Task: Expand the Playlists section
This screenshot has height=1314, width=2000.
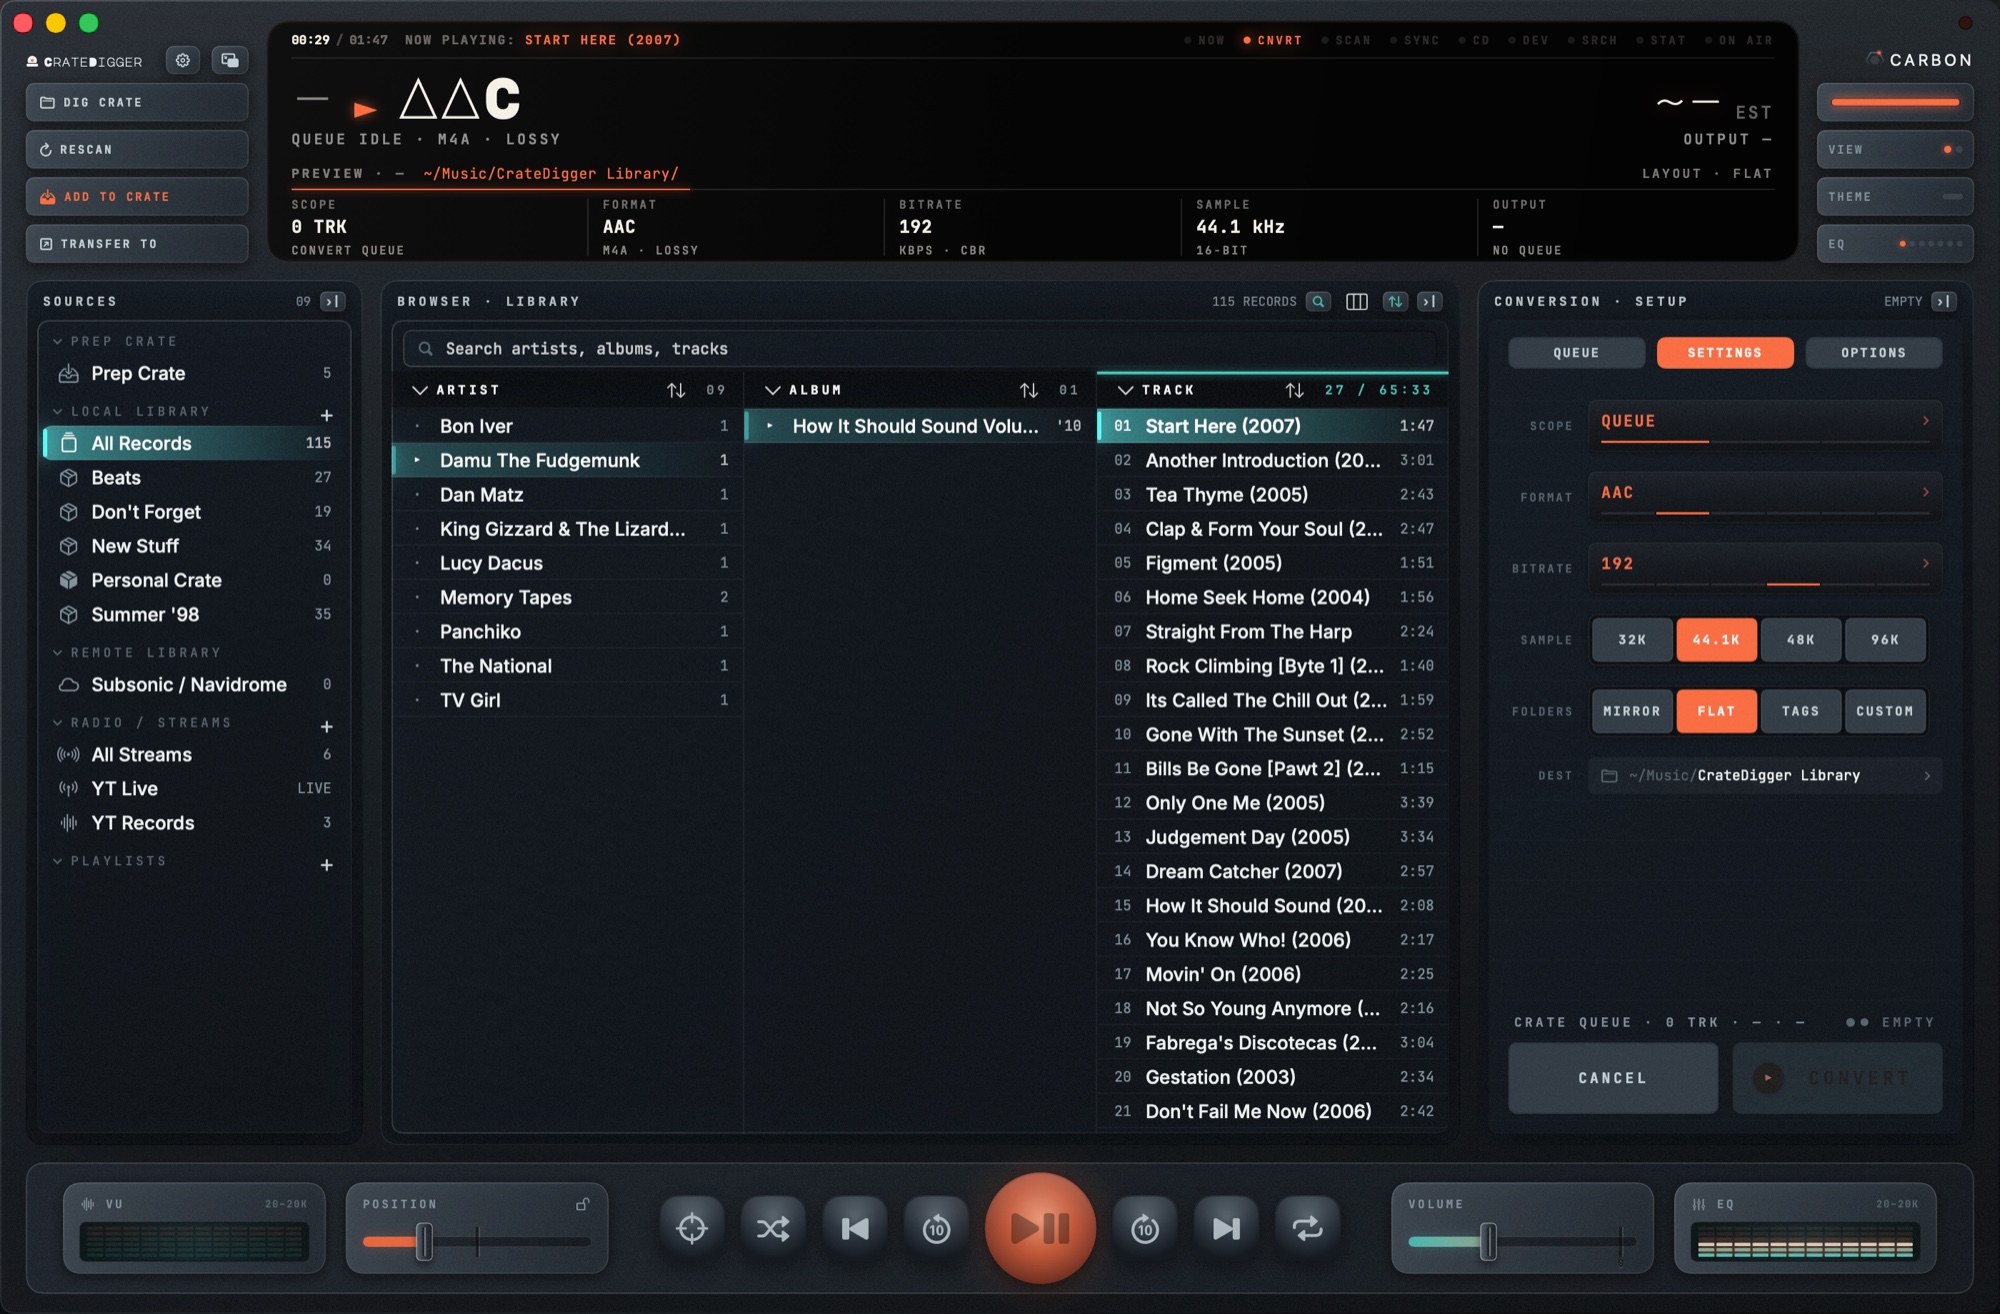Action: coord(58,861)
